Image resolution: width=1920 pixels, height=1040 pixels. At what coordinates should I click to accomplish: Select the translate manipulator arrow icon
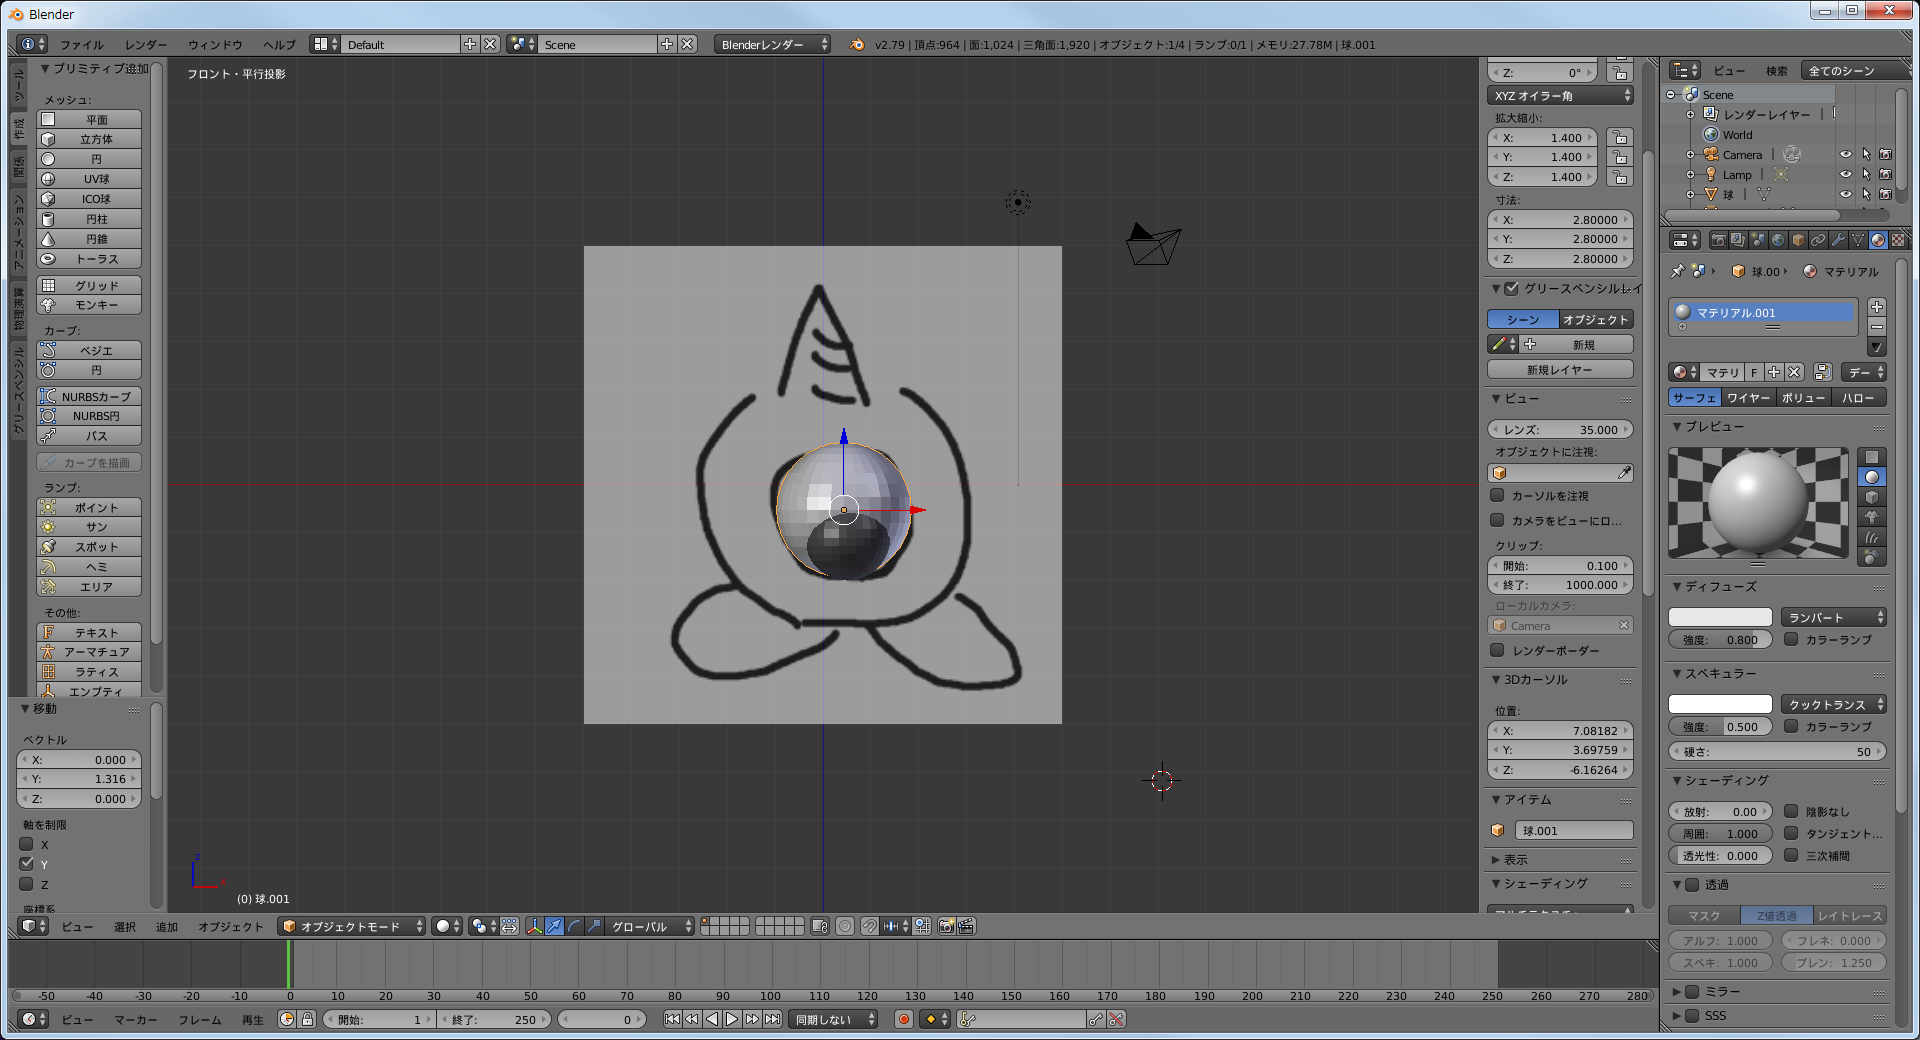(554, 926)
